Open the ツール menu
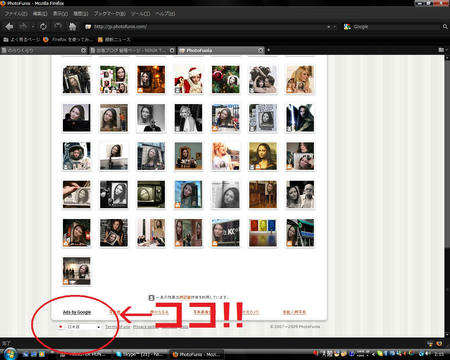 [140, 14]
